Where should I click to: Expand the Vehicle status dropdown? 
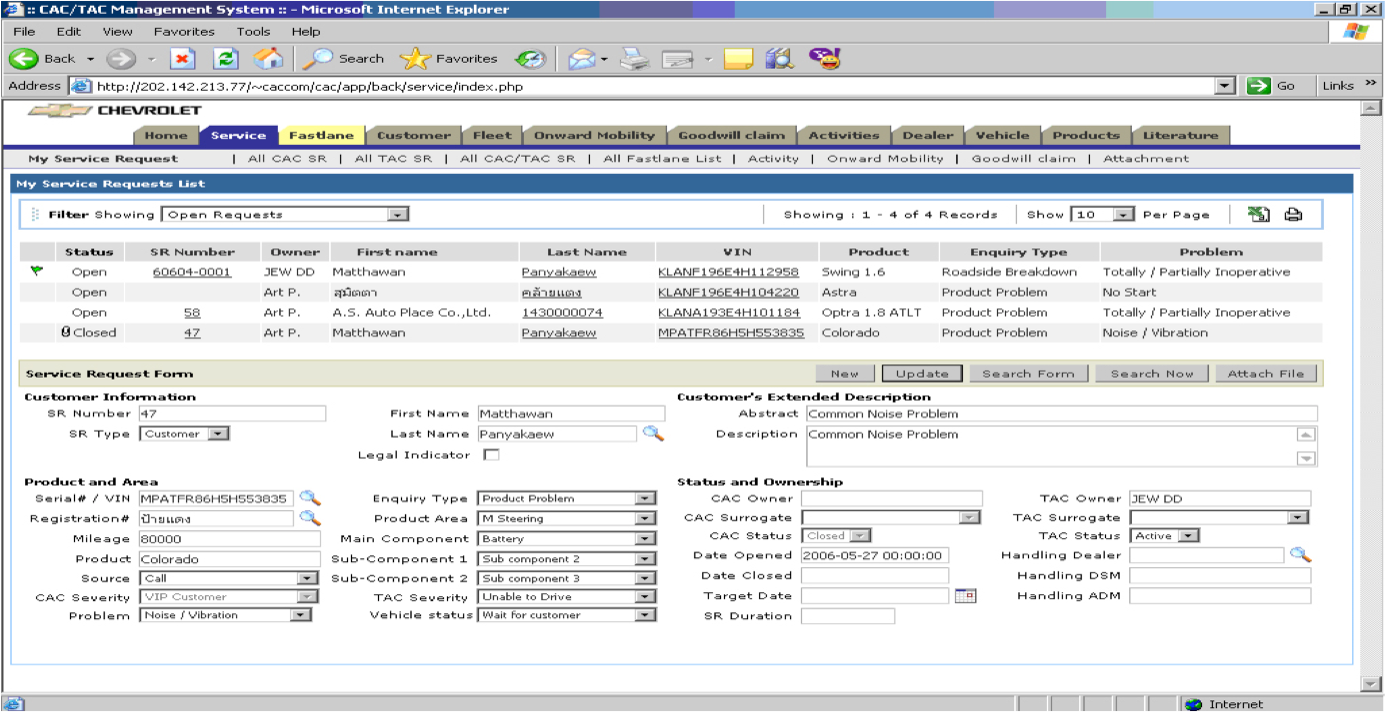(567, 615)
